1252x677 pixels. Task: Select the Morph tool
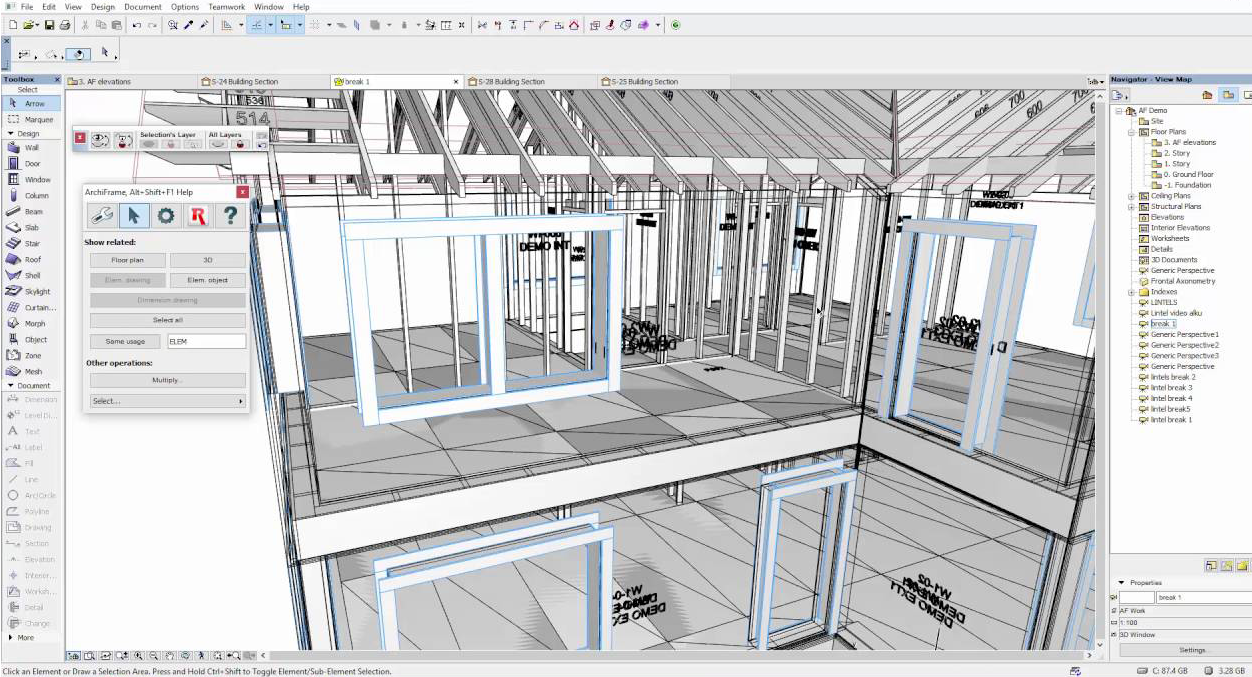click(x=31, y=323)
